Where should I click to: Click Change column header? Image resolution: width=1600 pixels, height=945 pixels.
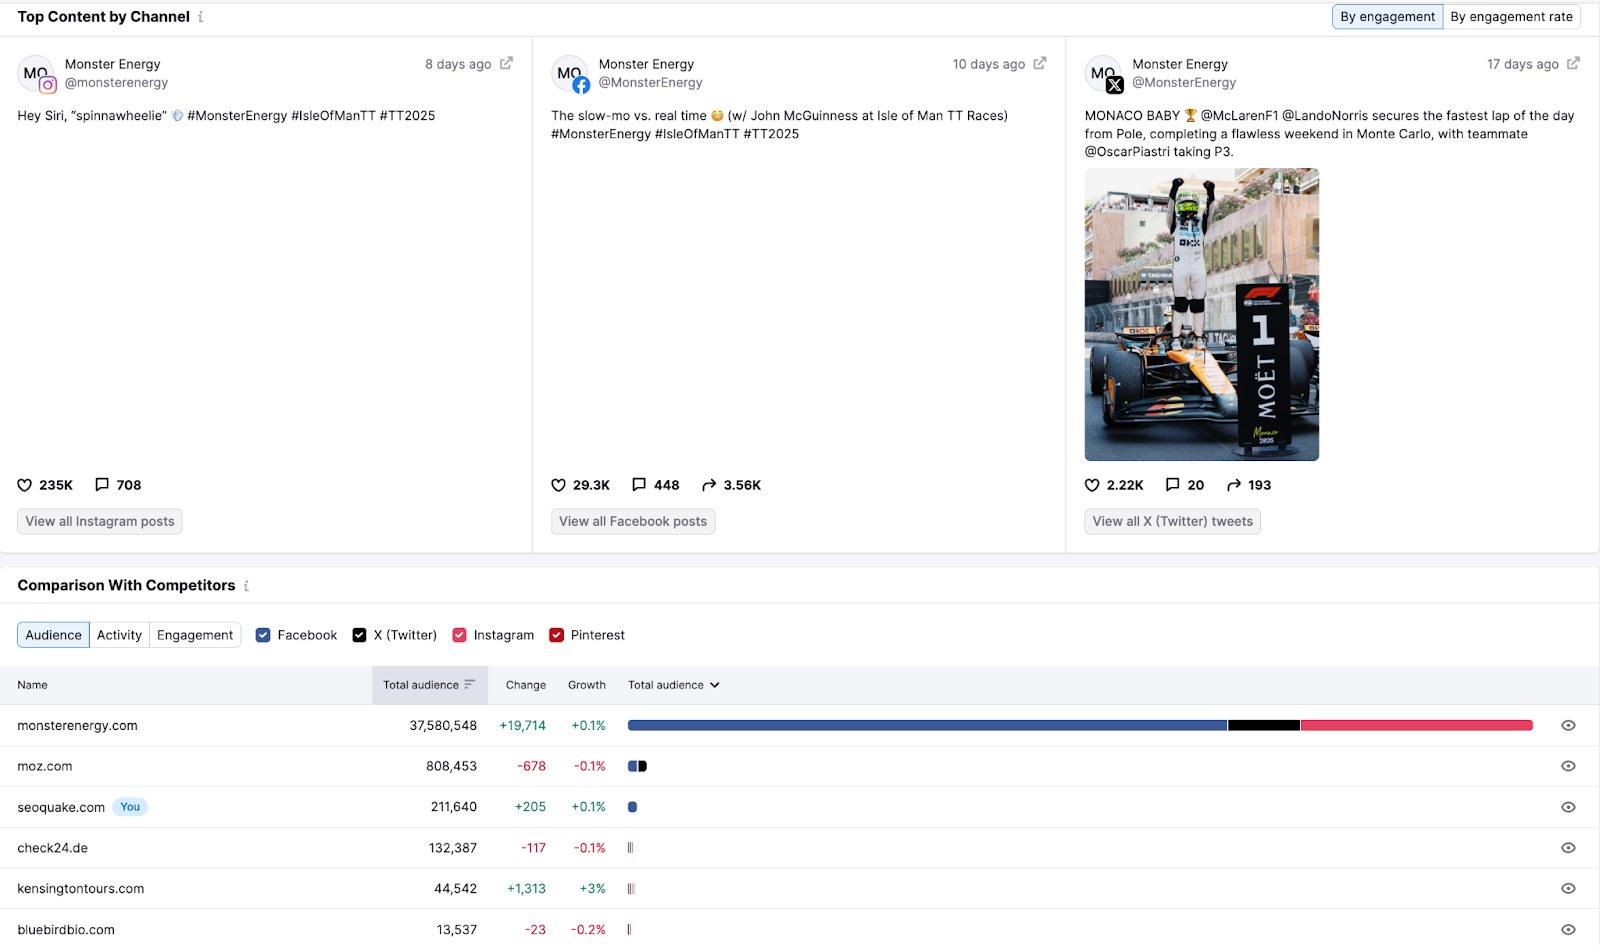click(x=526, y=685)
